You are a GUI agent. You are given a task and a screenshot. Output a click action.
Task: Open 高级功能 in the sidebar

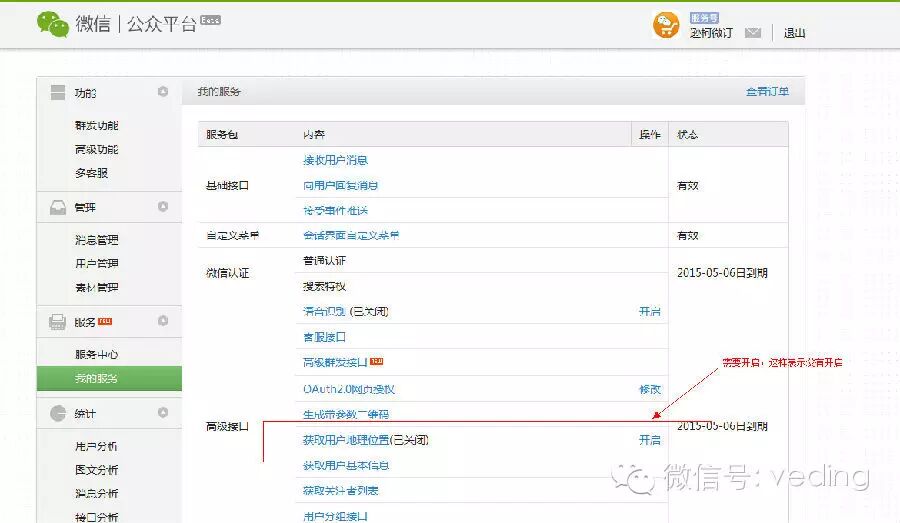(x=96, y=149)
